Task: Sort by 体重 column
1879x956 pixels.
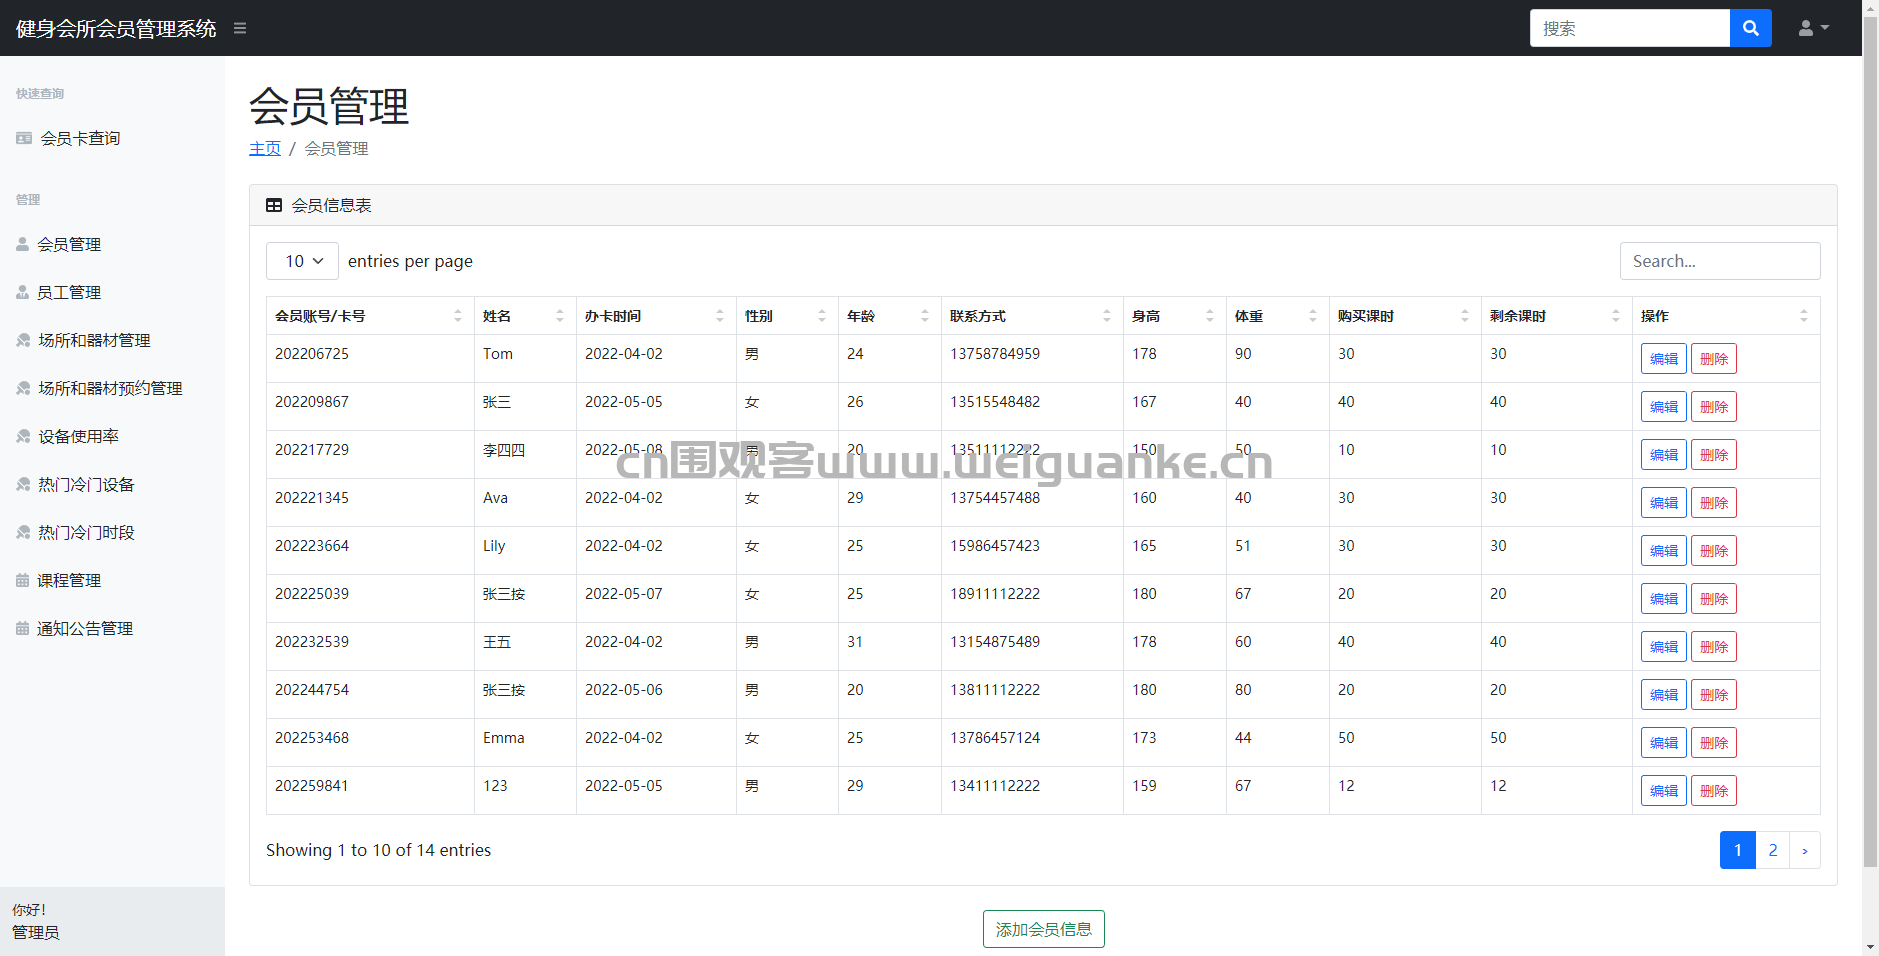Action: (1278, 316)
